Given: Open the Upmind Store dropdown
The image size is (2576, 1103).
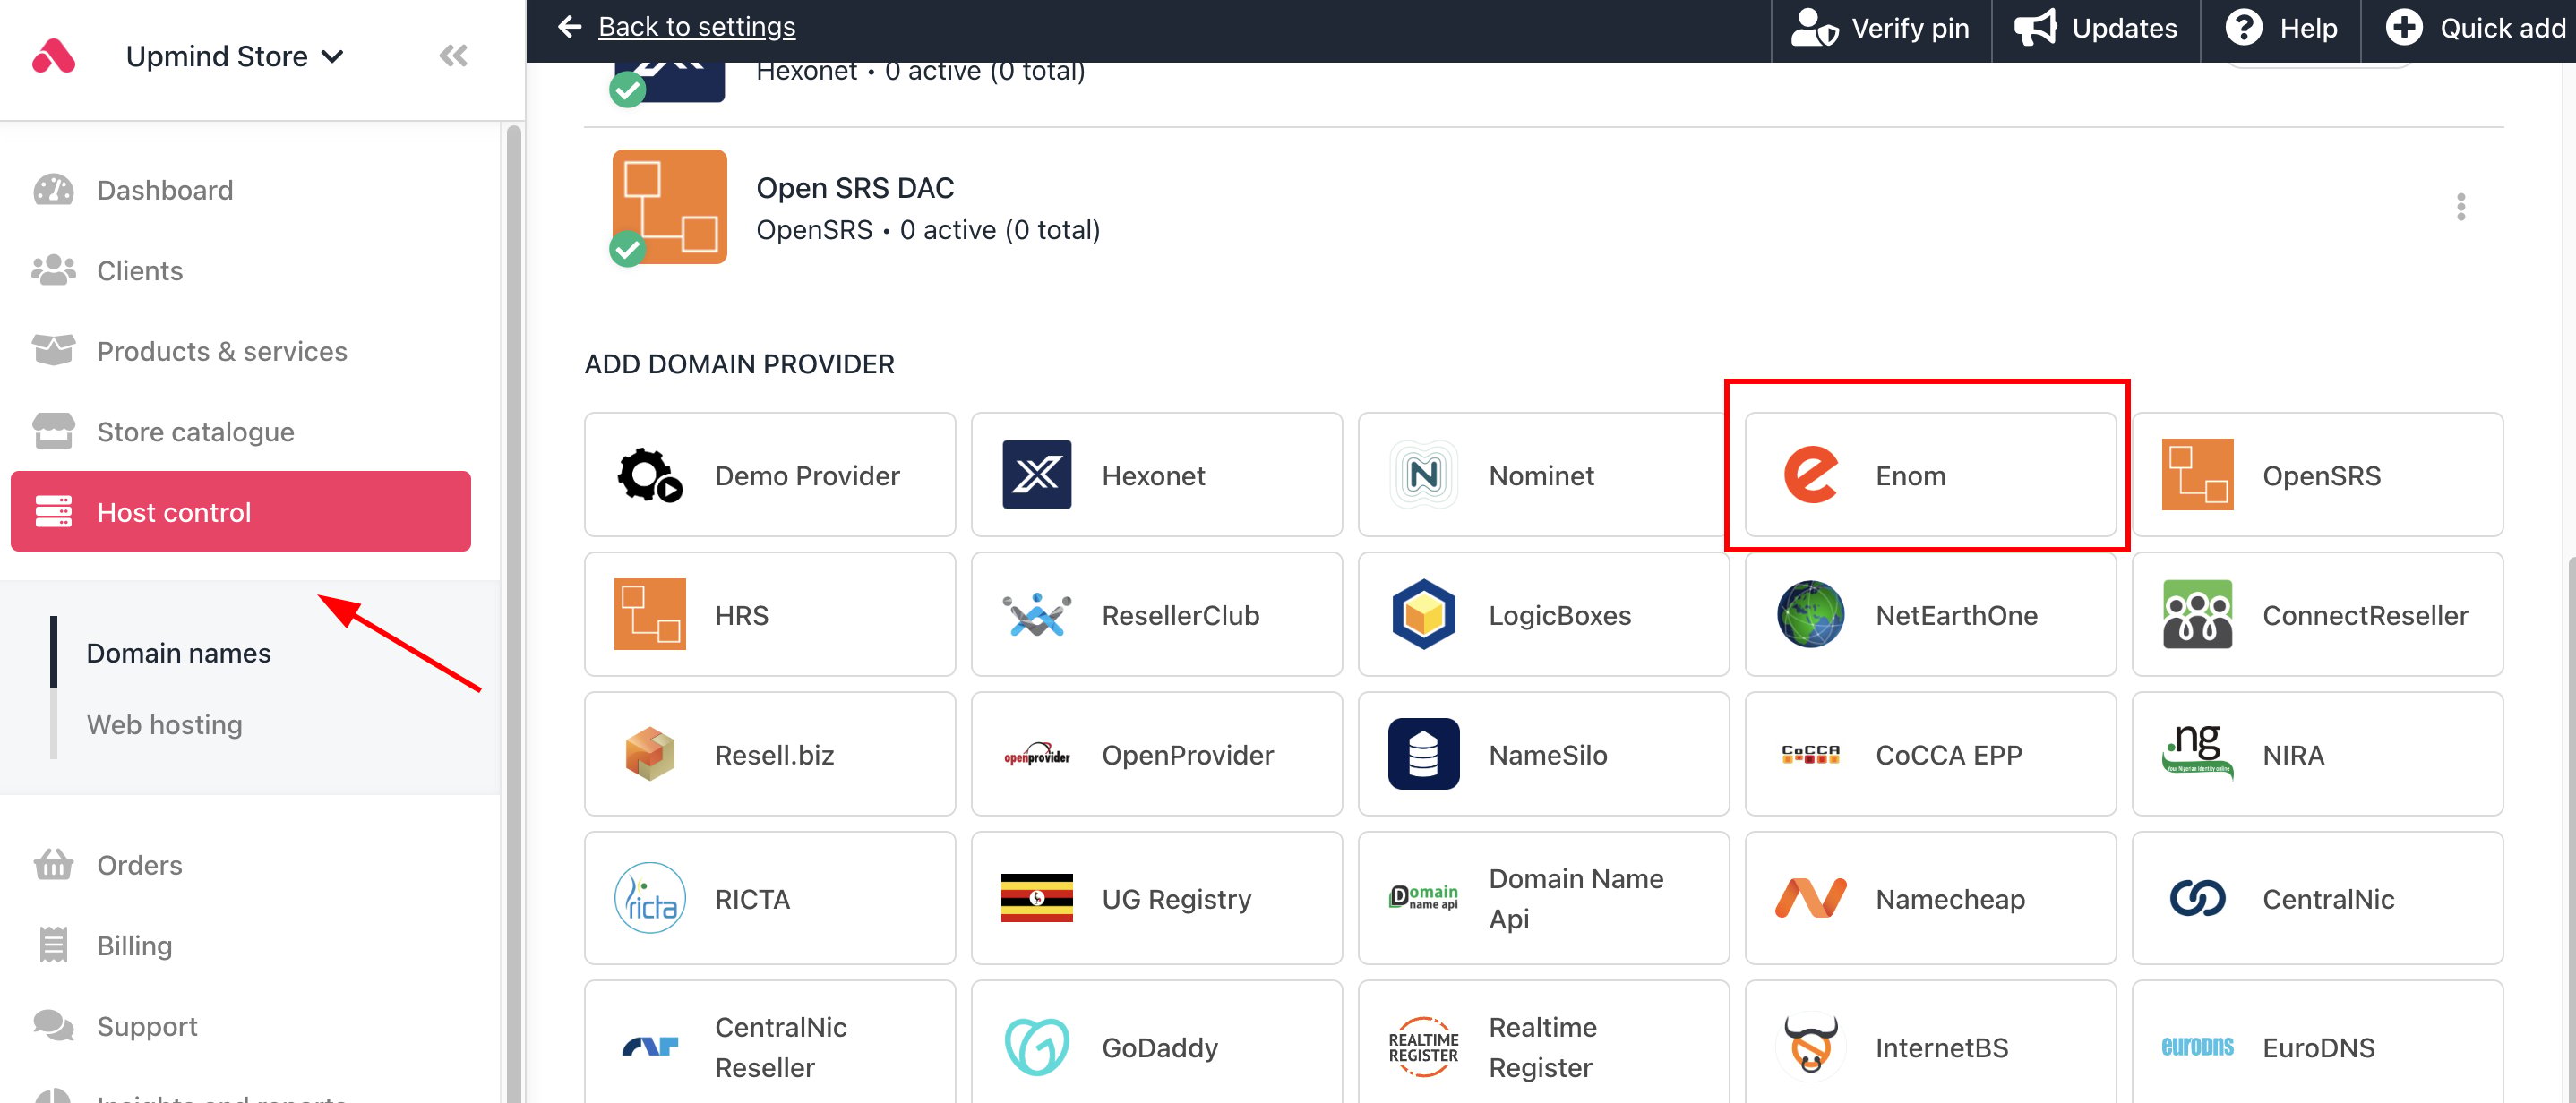Looking at the screenshot, I should 235,56.
